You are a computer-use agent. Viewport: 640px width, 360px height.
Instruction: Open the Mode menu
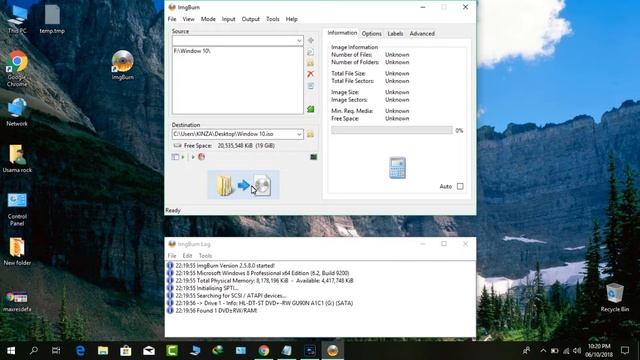(x=208, y=19)
